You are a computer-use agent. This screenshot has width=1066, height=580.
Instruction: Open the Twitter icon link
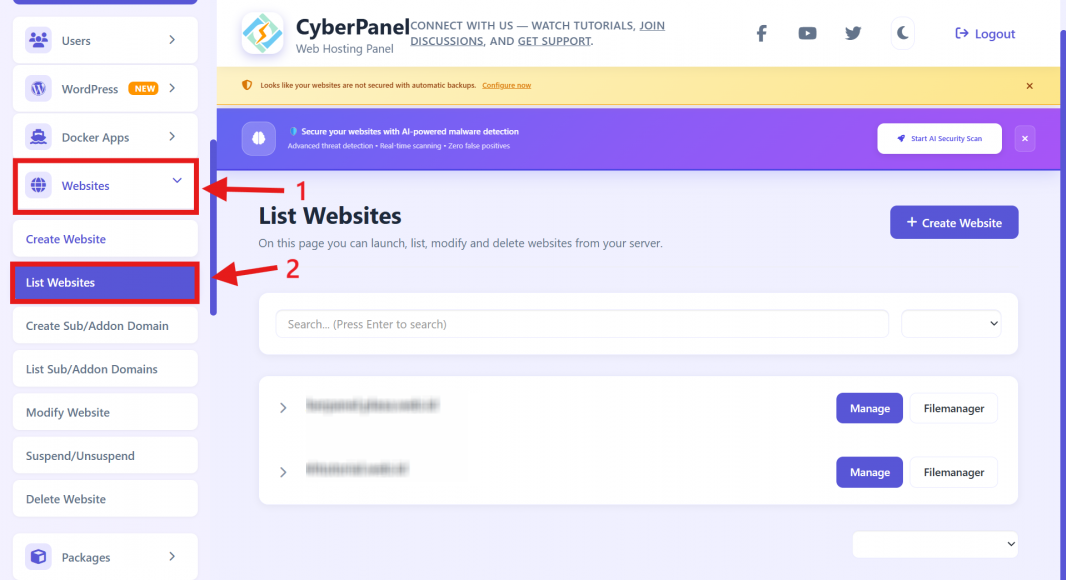click(x=853, y=33)
